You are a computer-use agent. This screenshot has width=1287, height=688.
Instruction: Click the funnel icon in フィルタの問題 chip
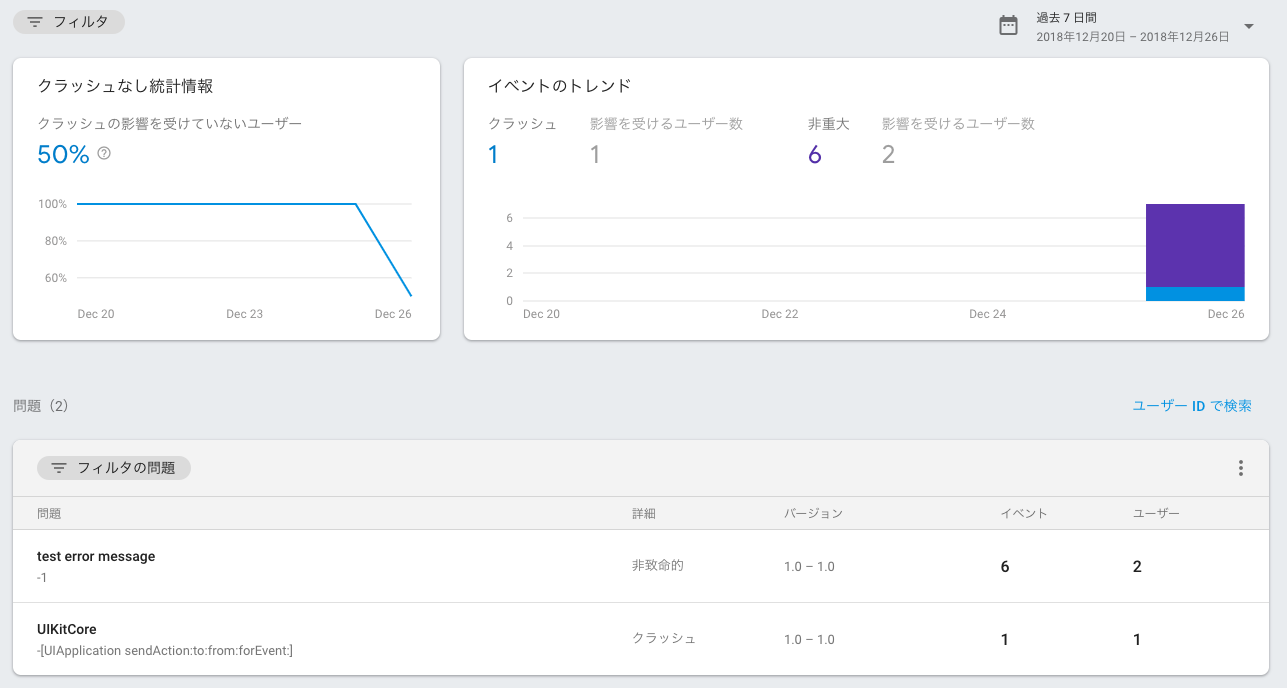click(58, 467)
